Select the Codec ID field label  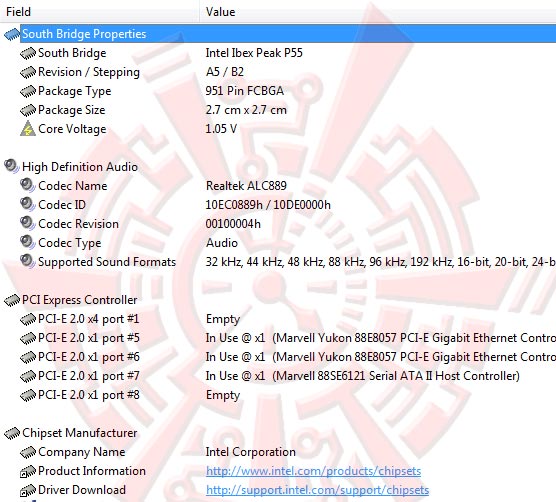tap(62, 205)
